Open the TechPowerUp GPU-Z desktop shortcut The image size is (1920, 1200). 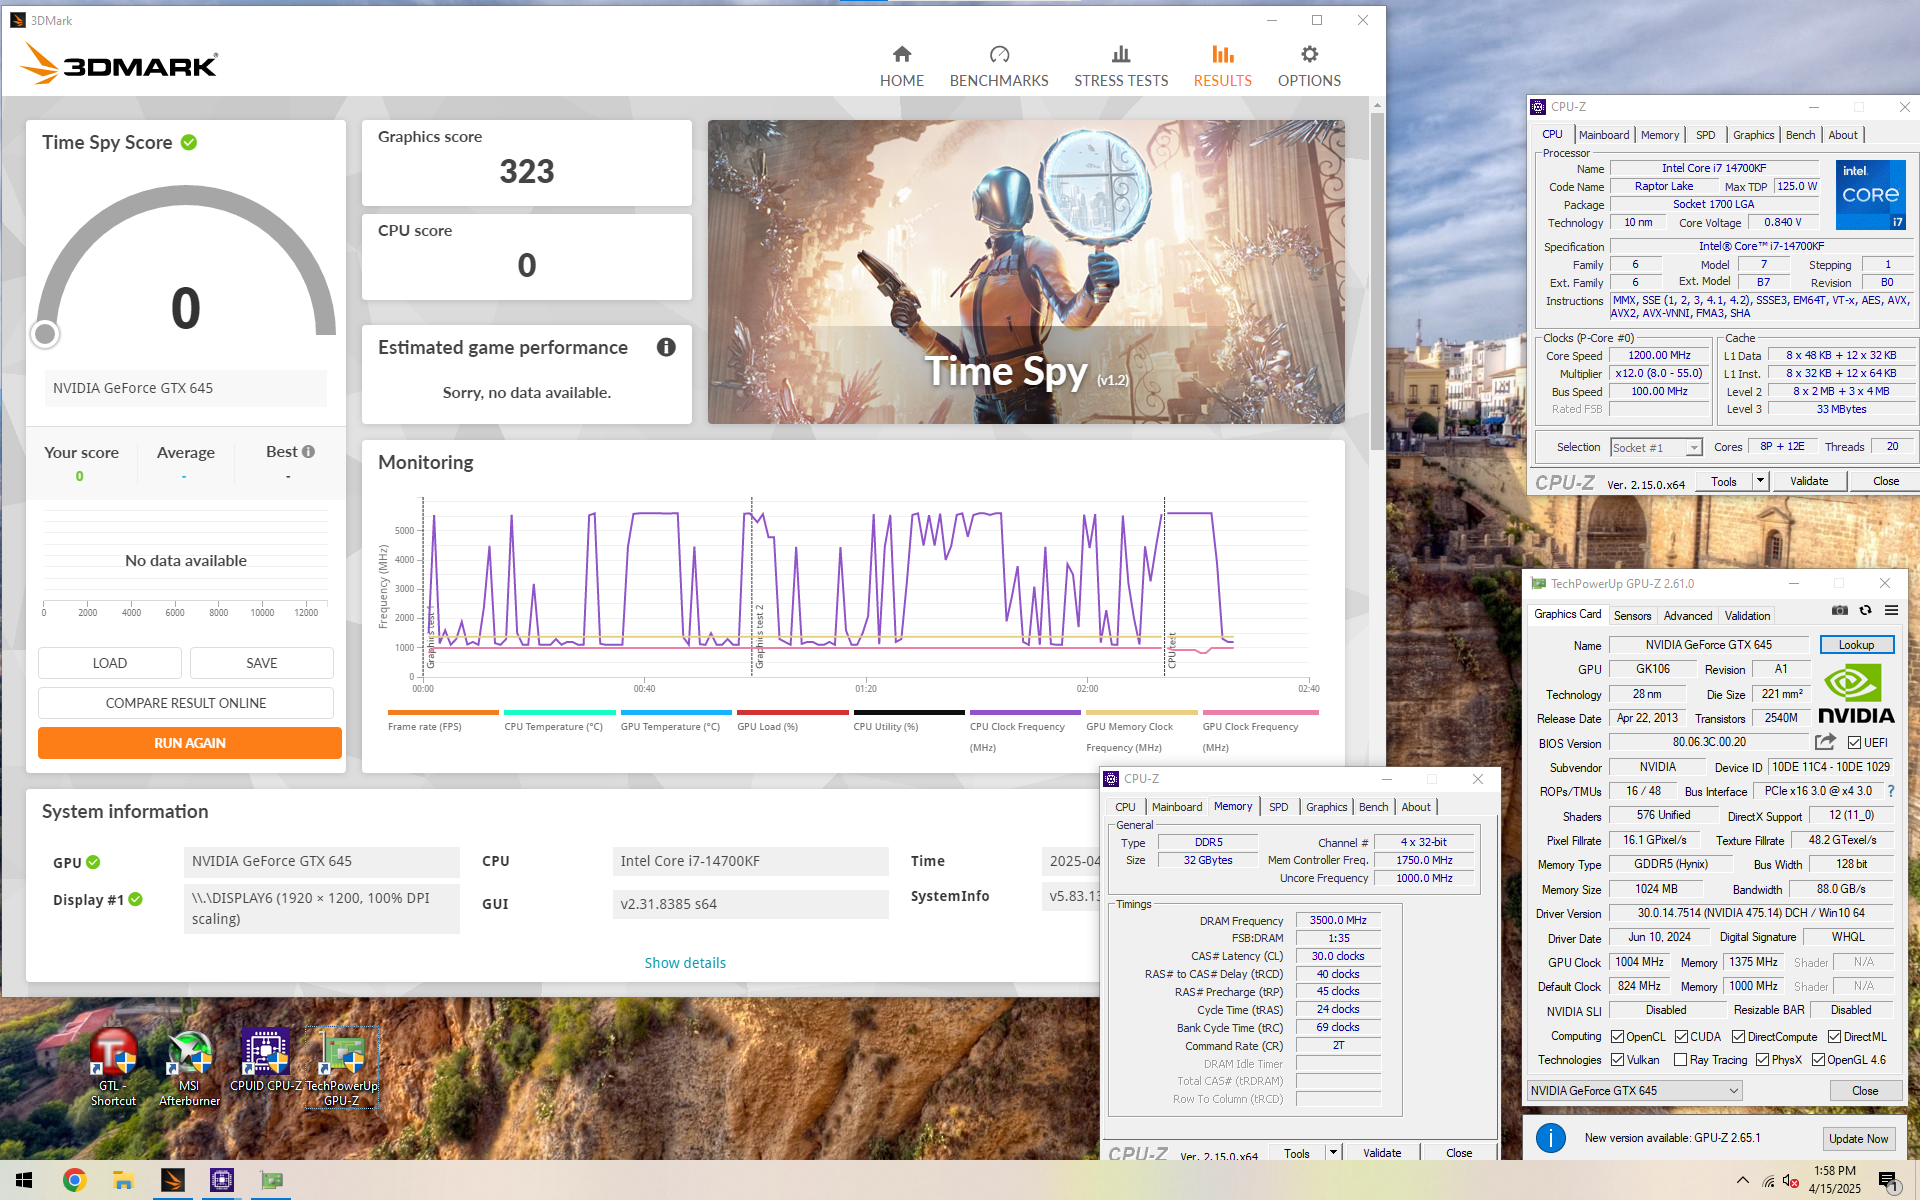click(342, 1069)
